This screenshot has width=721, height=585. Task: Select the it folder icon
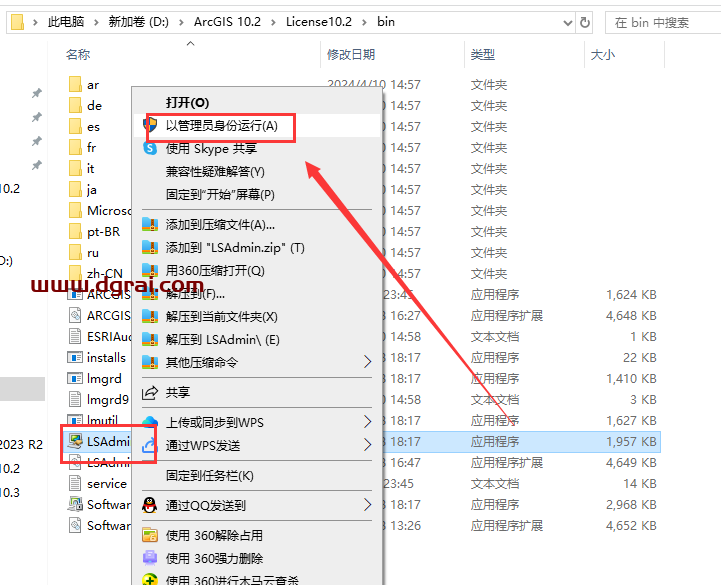[75, 168]
